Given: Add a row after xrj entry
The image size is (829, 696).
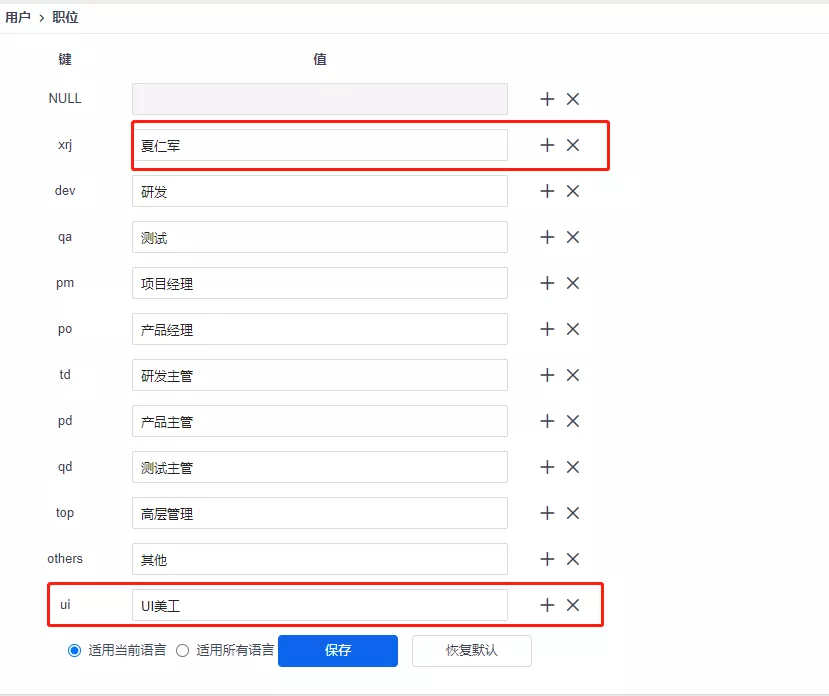Looking at the screenshot, I should (x=547, y=145).
